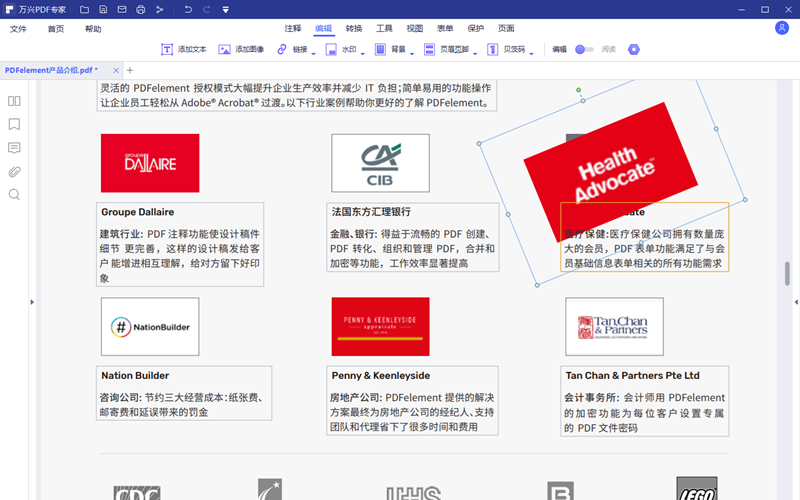Screen dimensions: 800x500
Task: Open the Attachments paperclip panel
Action: point(14,171)
